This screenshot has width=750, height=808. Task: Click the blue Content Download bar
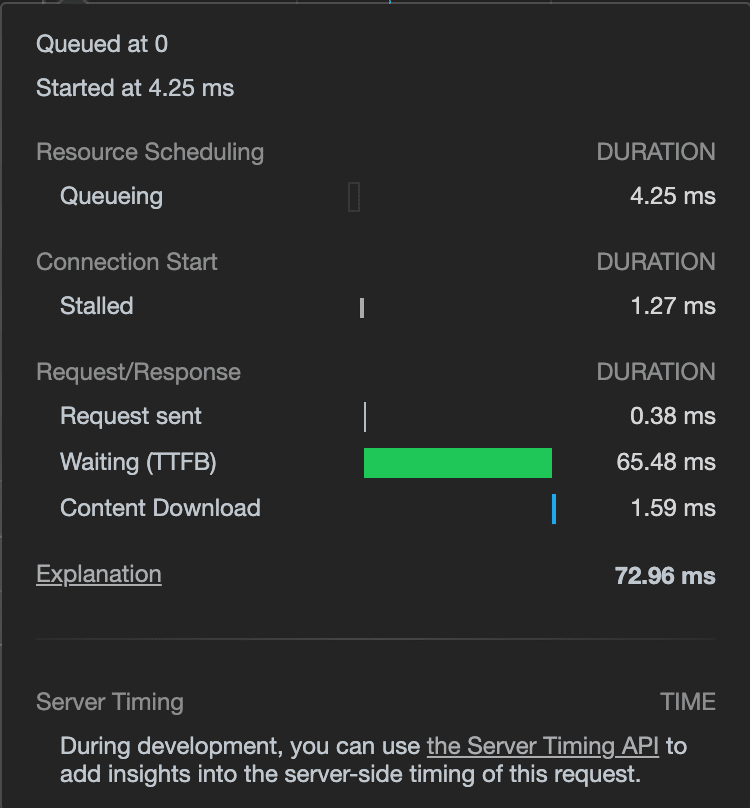pos(554,508)
